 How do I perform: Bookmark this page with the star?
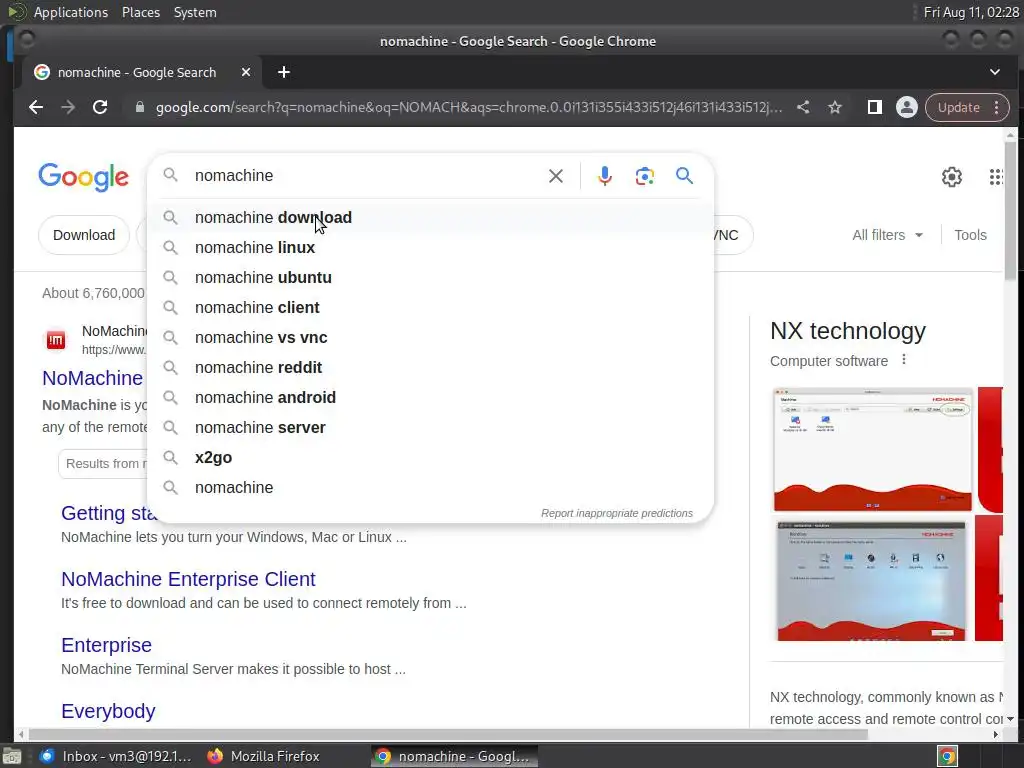[835, 107]
